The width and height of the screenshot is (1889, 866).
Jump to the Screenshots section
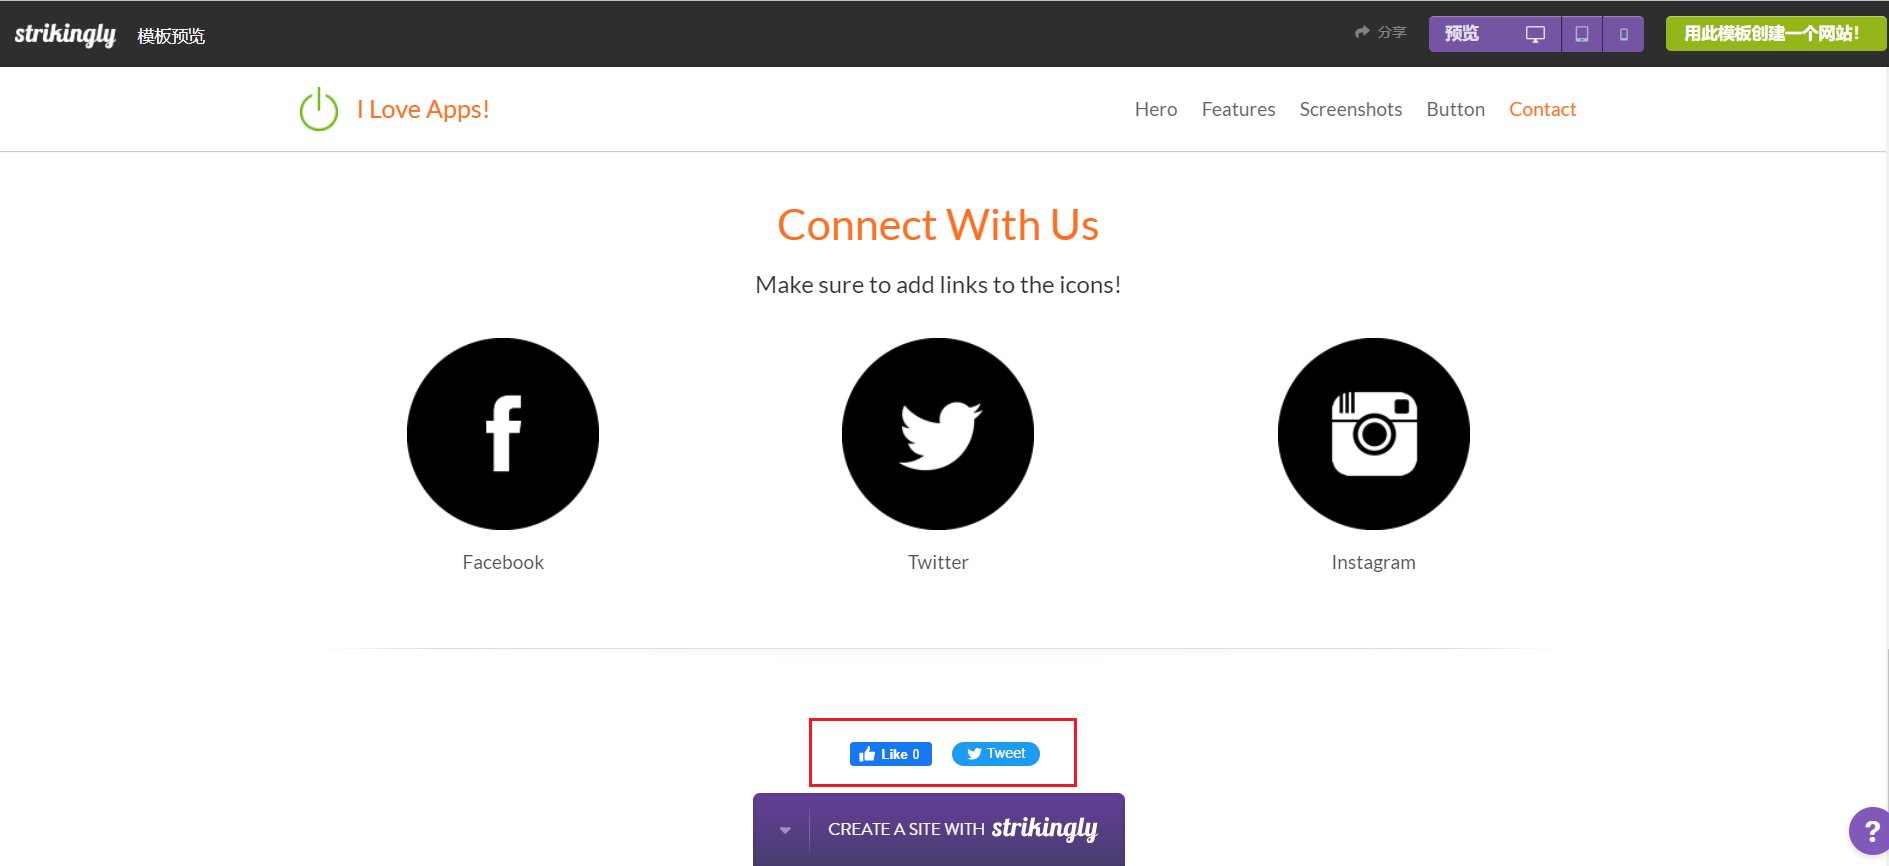click(x=1350, y=109)
